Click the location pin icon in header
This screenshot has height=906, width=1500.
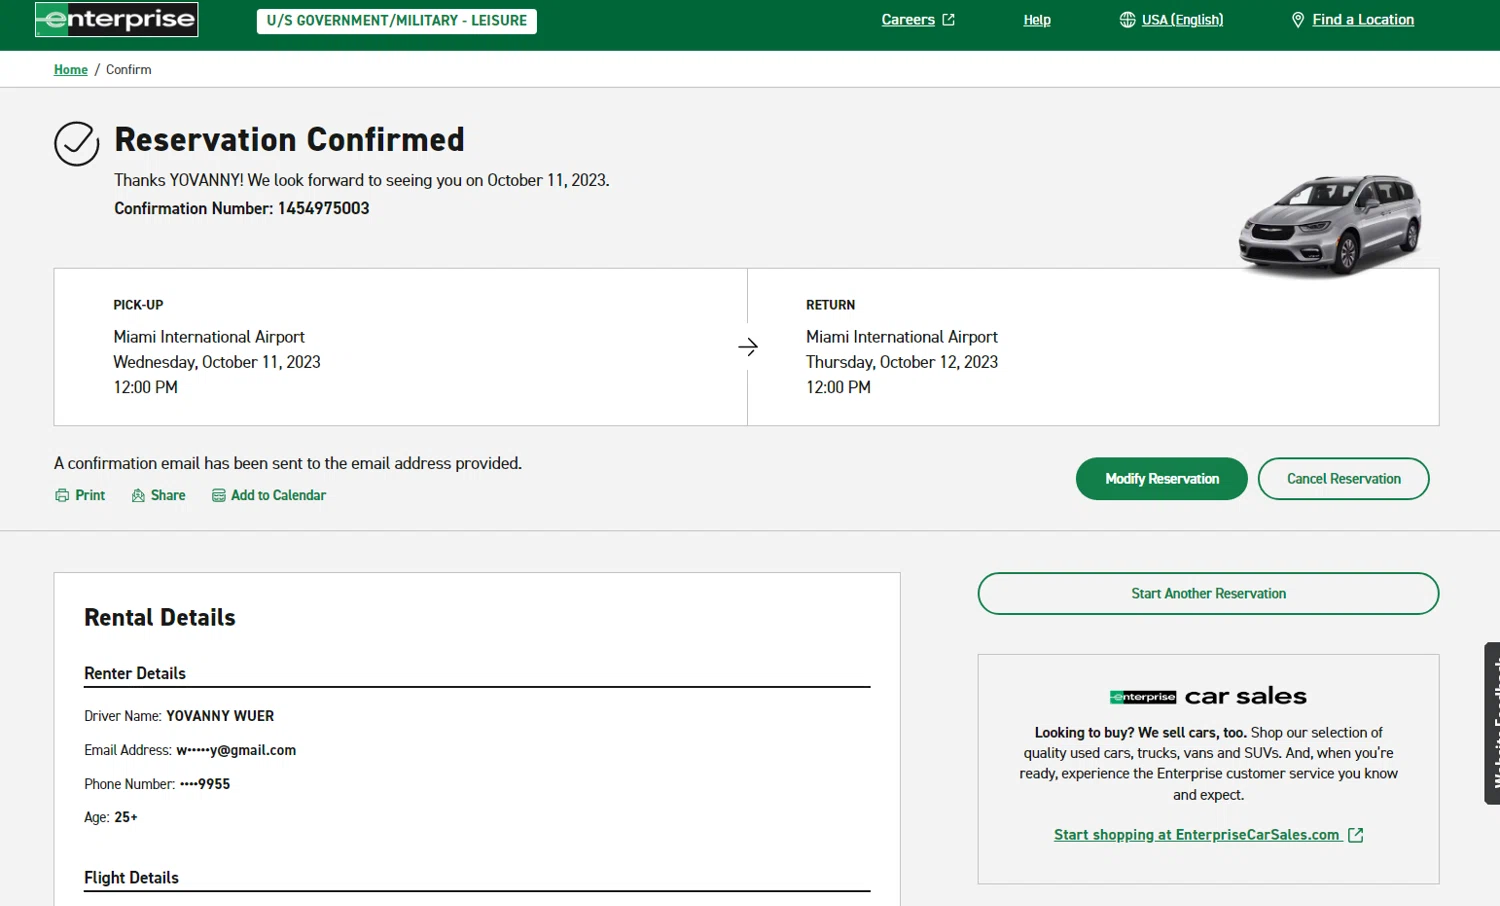[1298, 20]
